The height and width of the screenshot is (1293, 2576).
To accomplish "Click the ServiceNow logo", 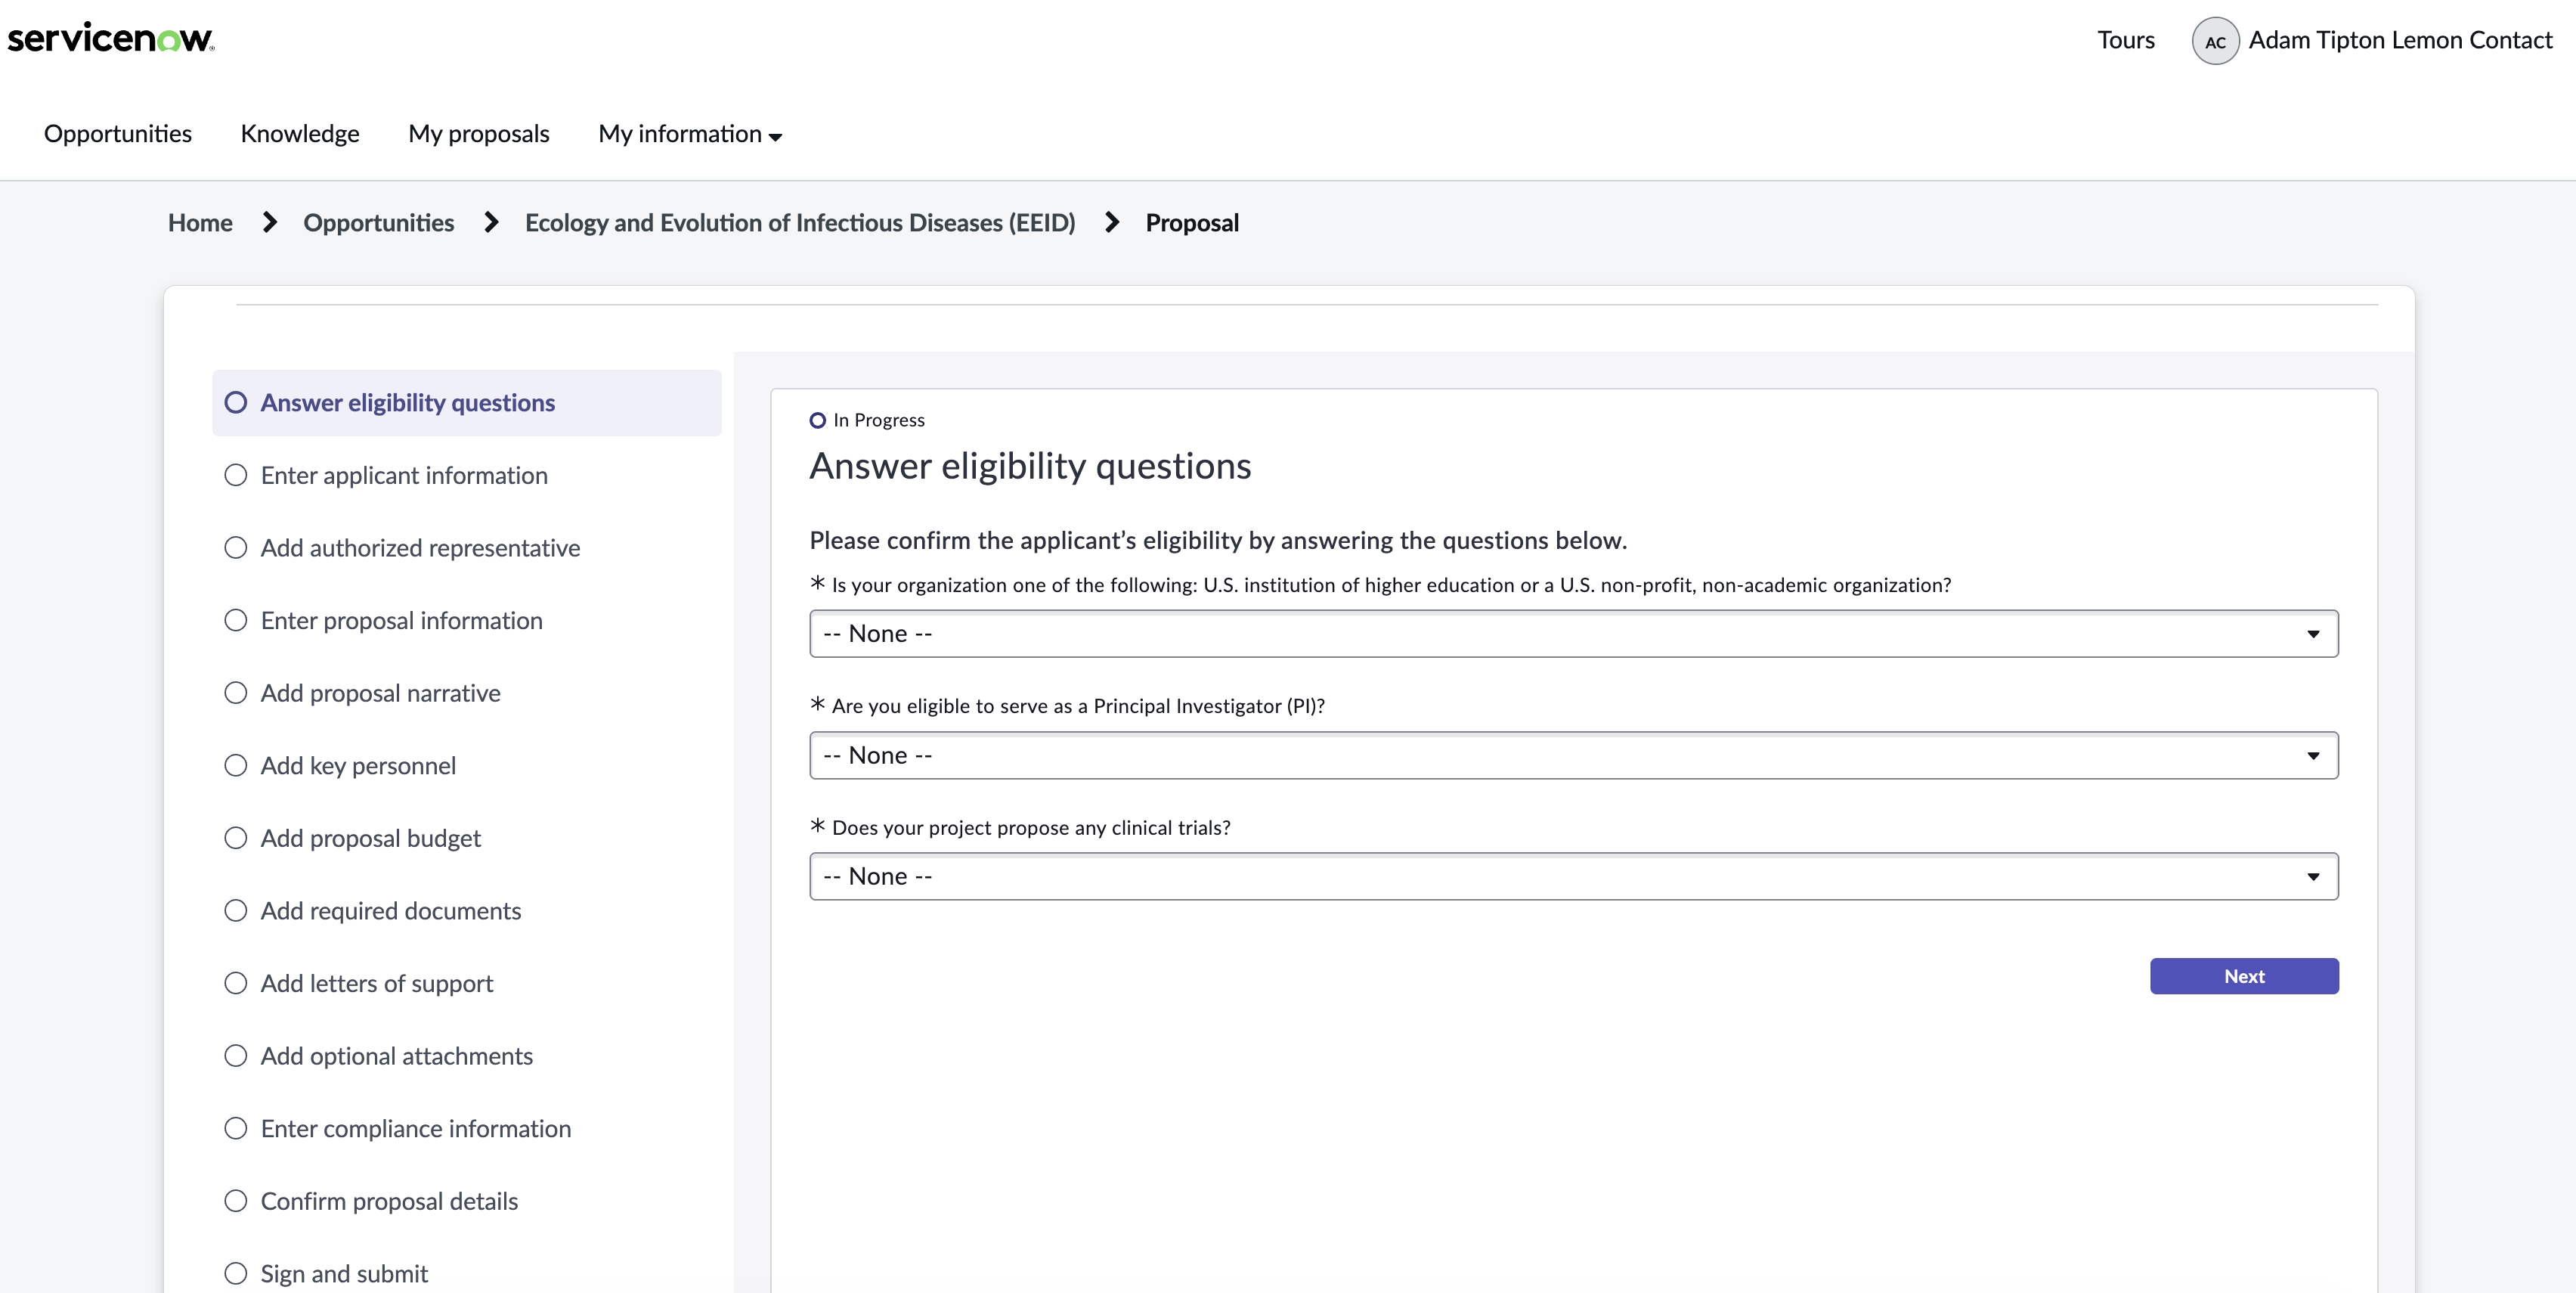I will 111,38.
